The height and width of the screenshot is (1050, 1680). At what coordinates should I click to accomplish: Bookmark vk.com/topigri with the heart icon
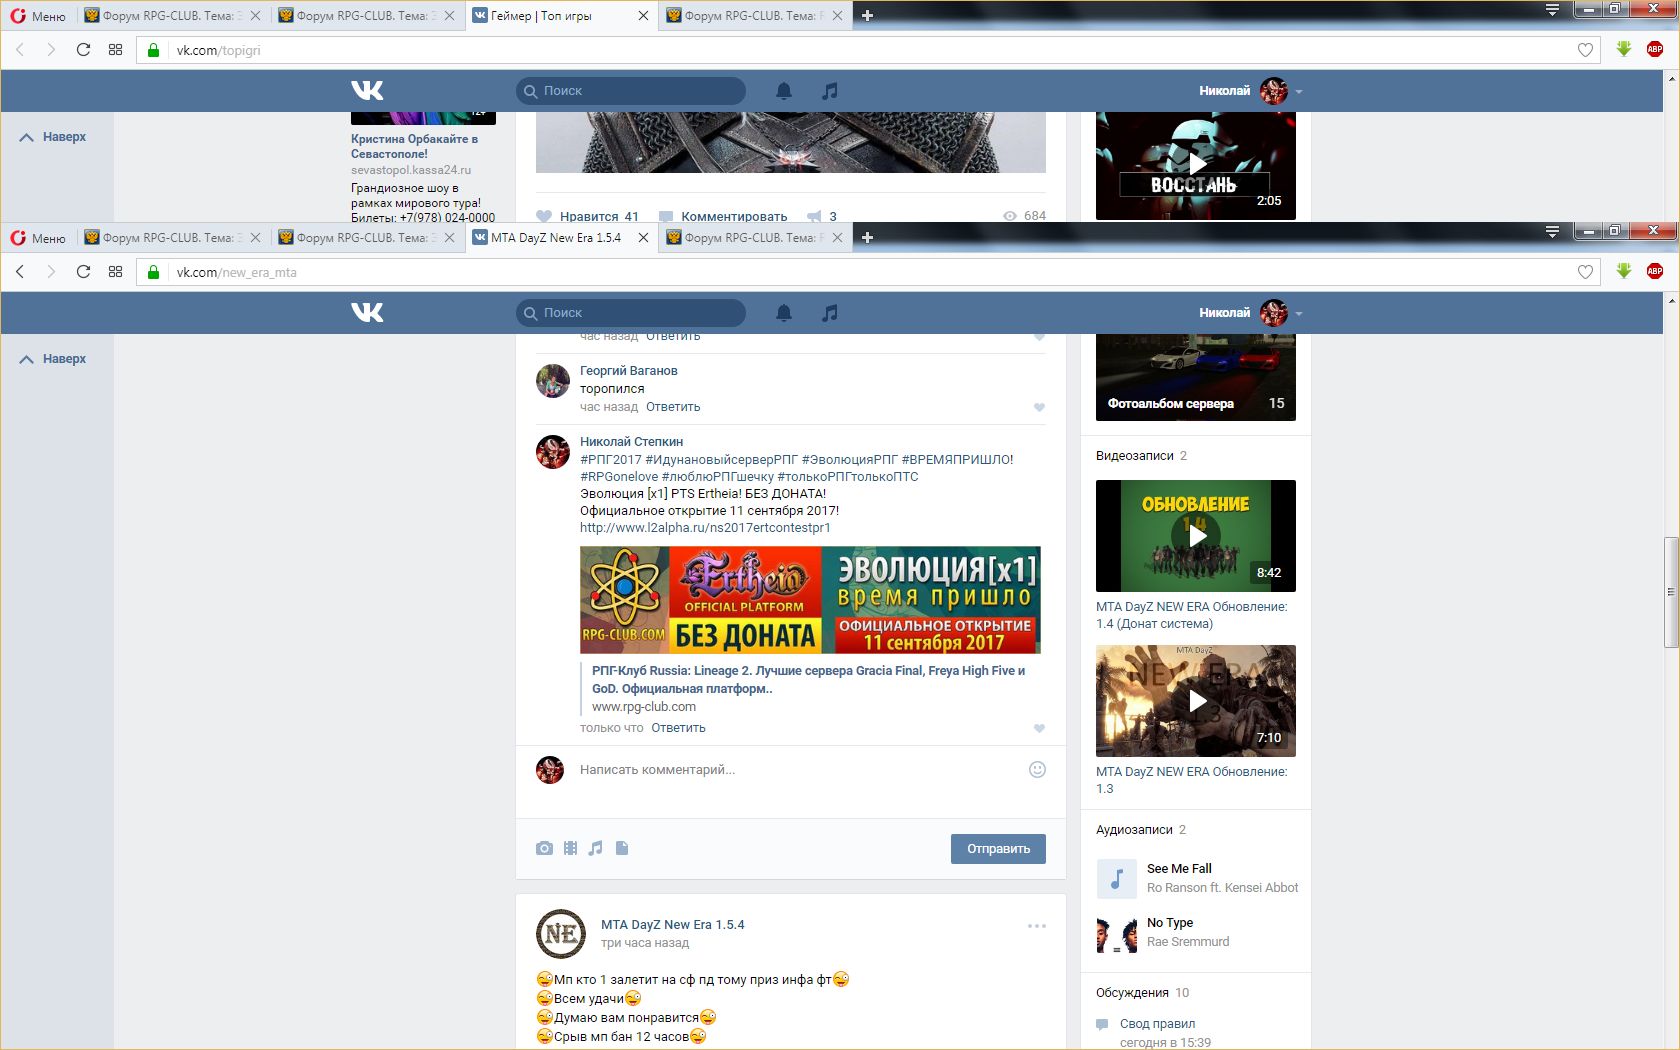click(x=1585, y=50)
